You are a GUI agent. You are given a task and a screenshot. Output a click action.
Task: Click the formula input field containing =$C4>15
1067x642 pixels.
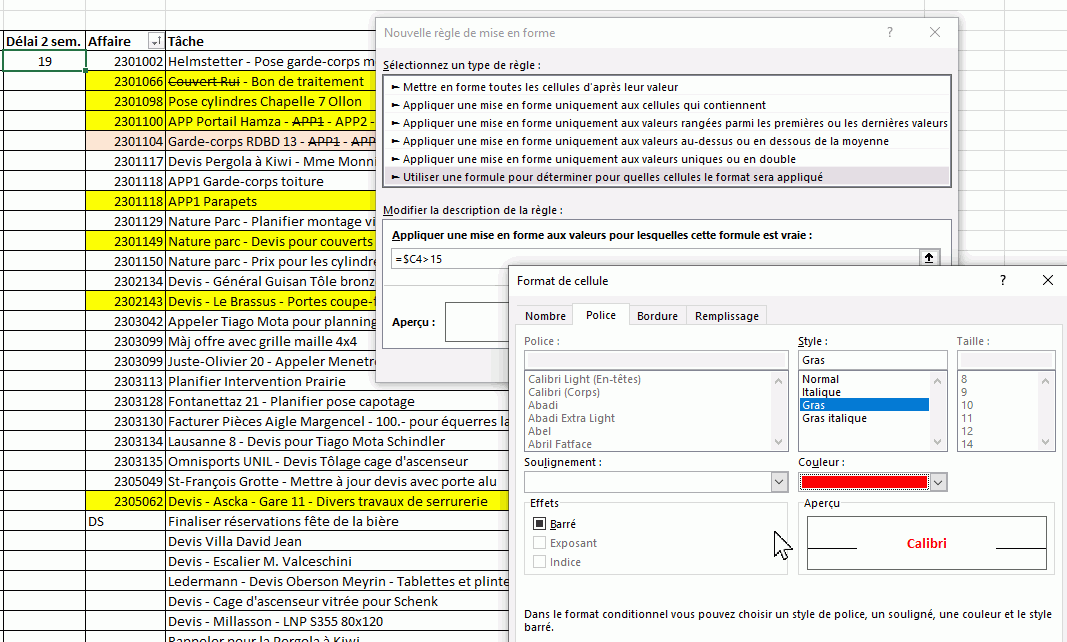point(655,258)
